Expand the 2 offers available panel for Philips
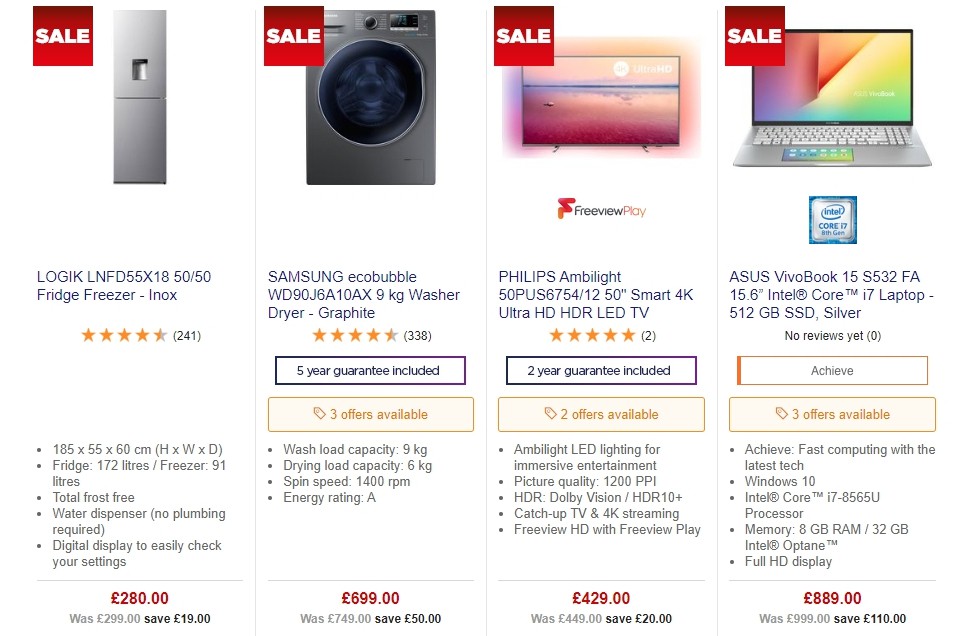Image resolution: width=962 pixels, height=636 pixels. 601,414
